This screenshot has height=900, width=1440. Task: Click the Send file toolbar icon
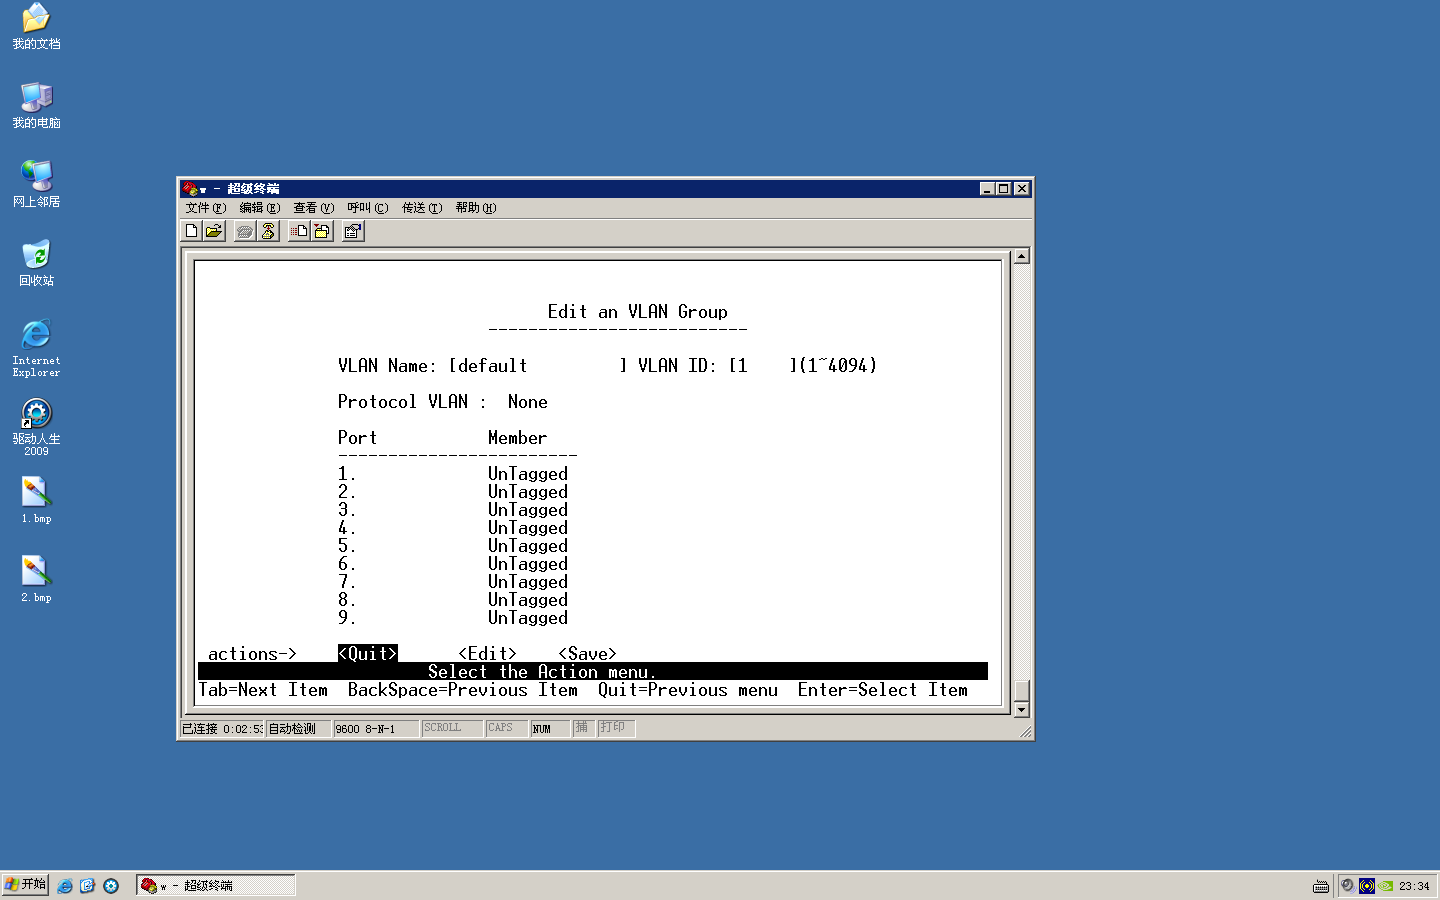[299, 231]
